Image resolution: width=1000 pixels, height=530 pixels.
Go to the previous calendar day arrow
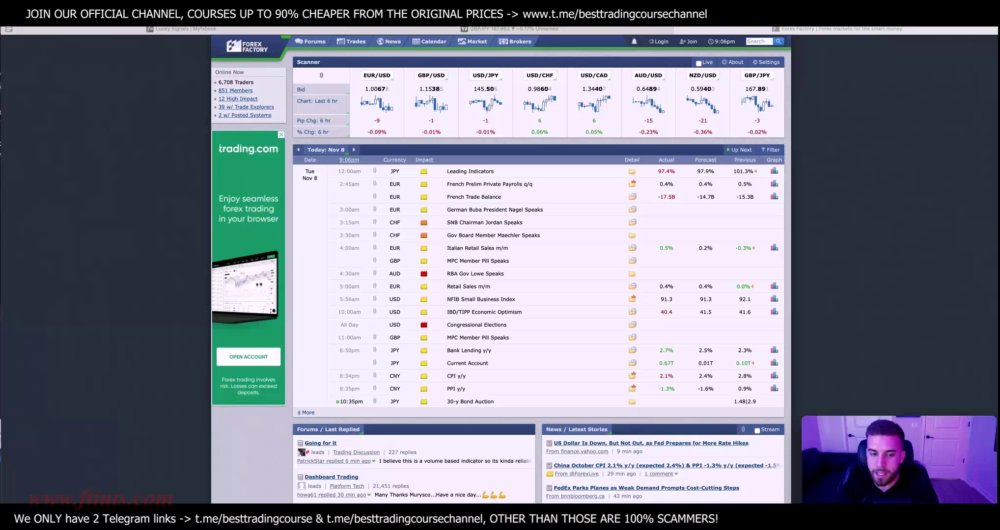[298, 150]
